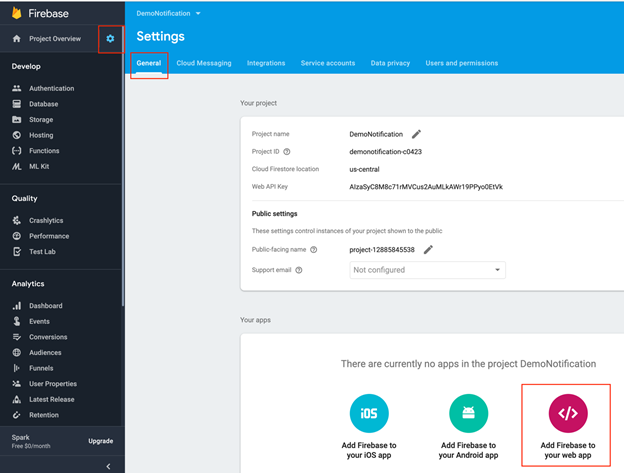Switch to the Cloud Messaging tab
624x473 pixels.
204,63
